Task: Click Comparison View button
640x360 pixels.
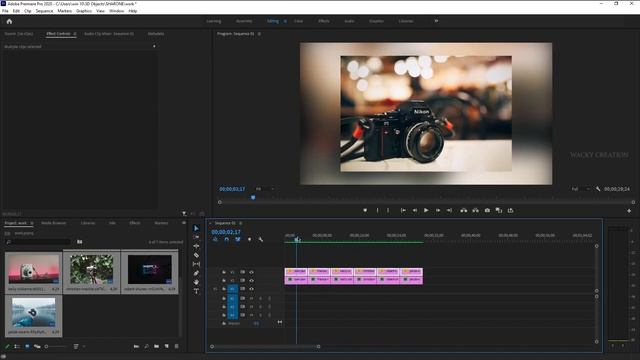Action: 499,210
